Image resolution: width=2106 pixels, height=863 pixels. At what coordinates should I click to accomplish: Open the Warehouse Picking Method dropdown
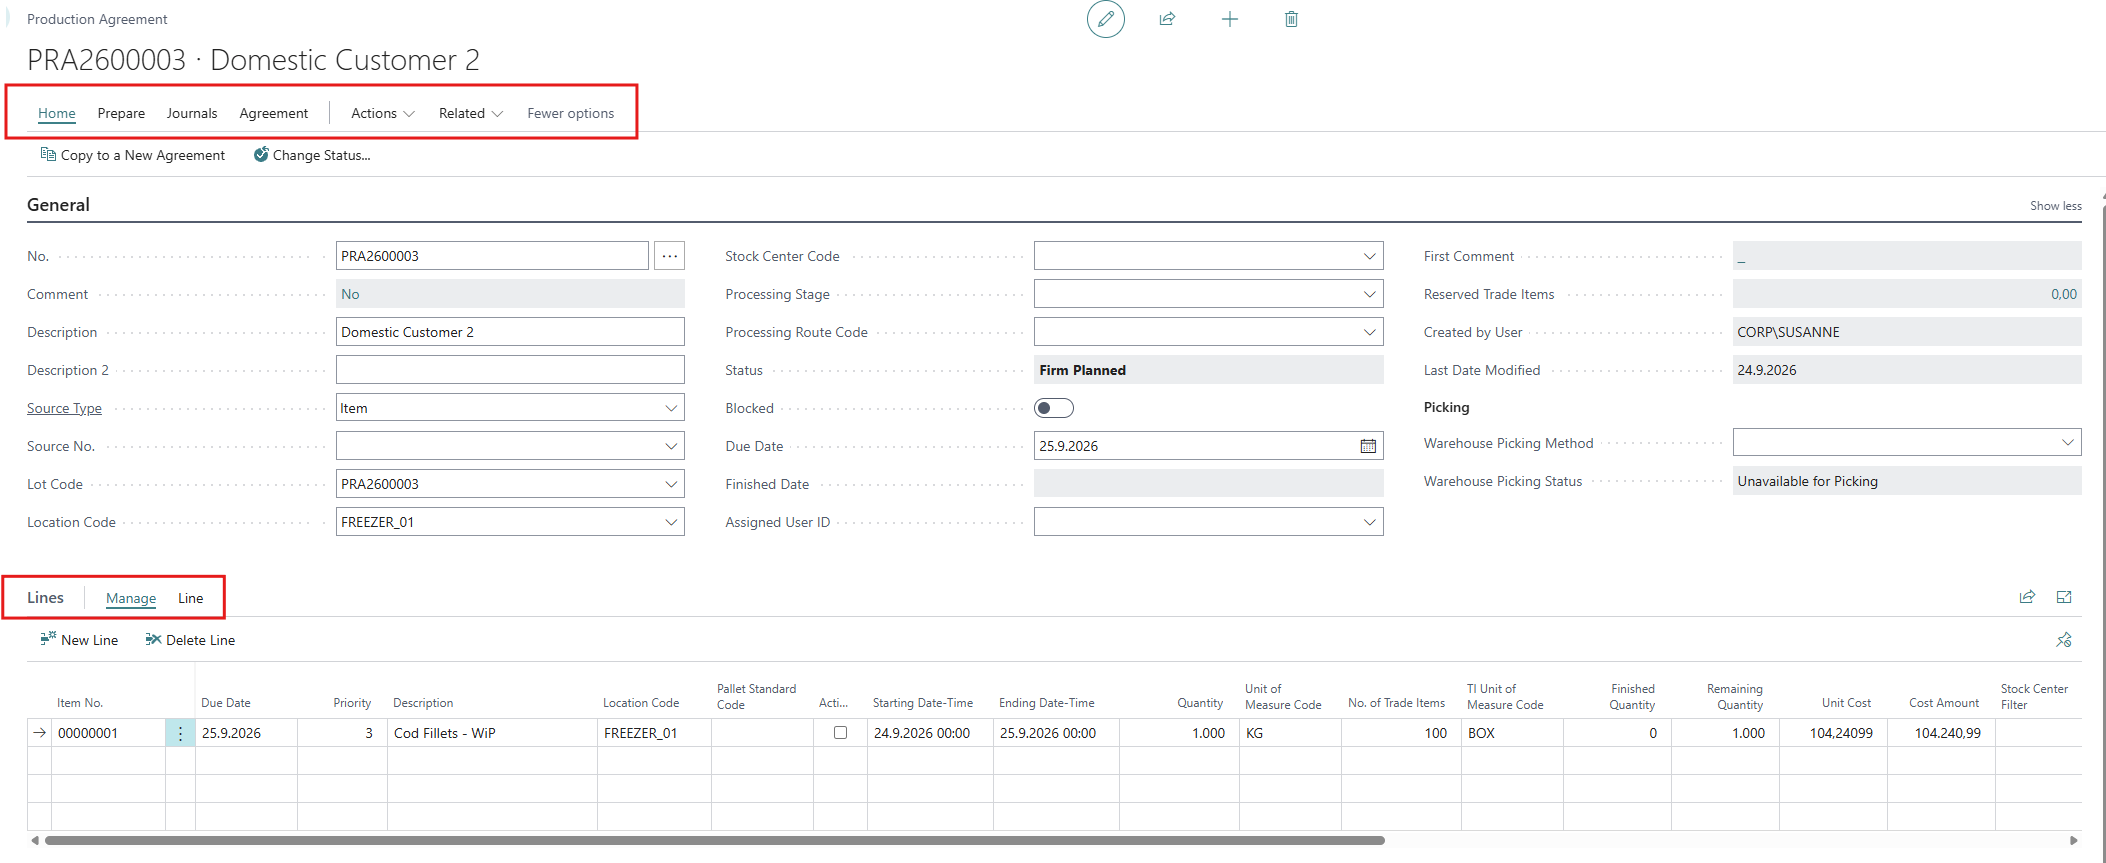(2067, 442)
